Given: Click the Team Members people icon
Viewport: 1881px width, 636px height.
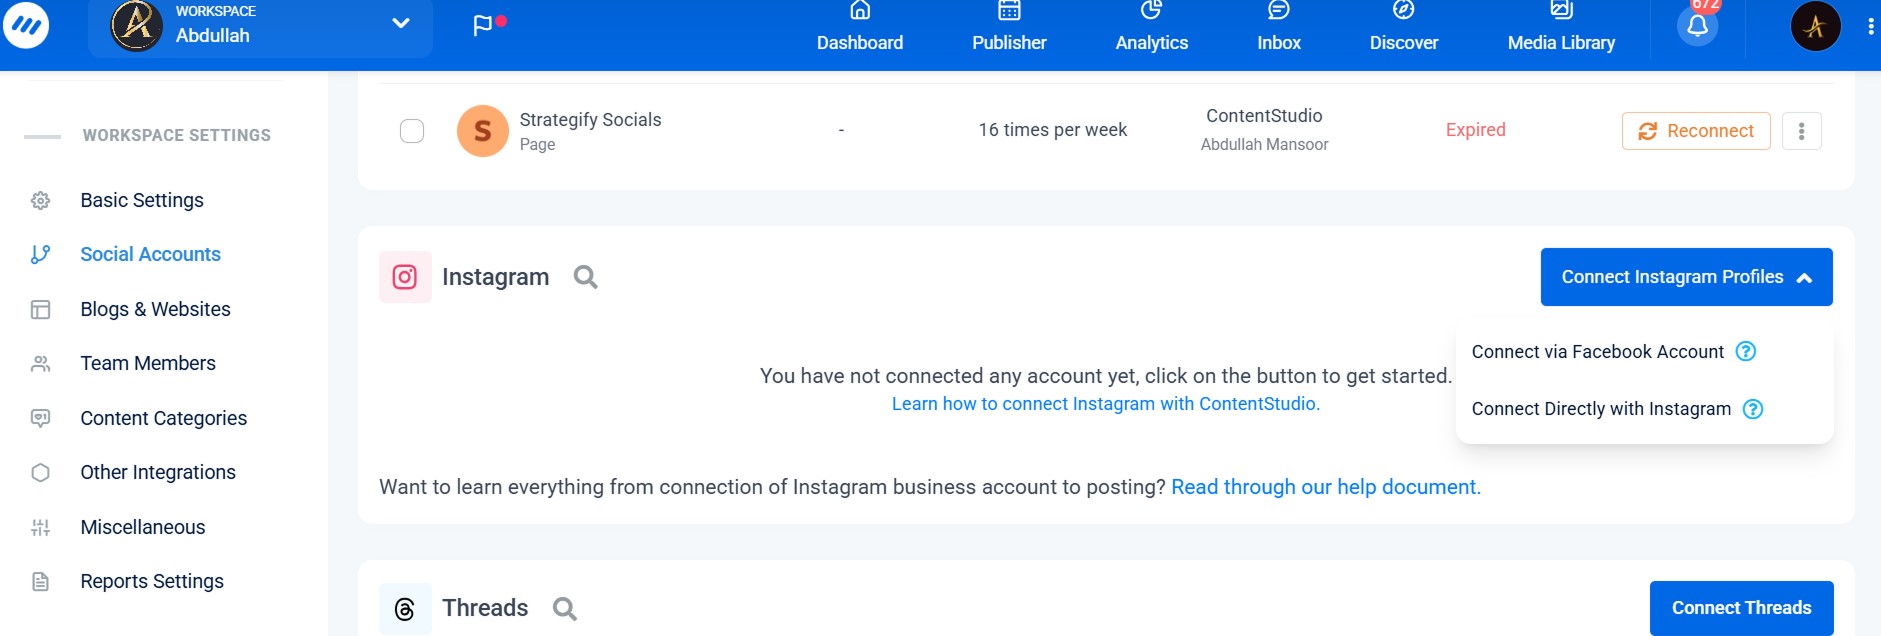Looking at the screenshot, I should 40,363.
